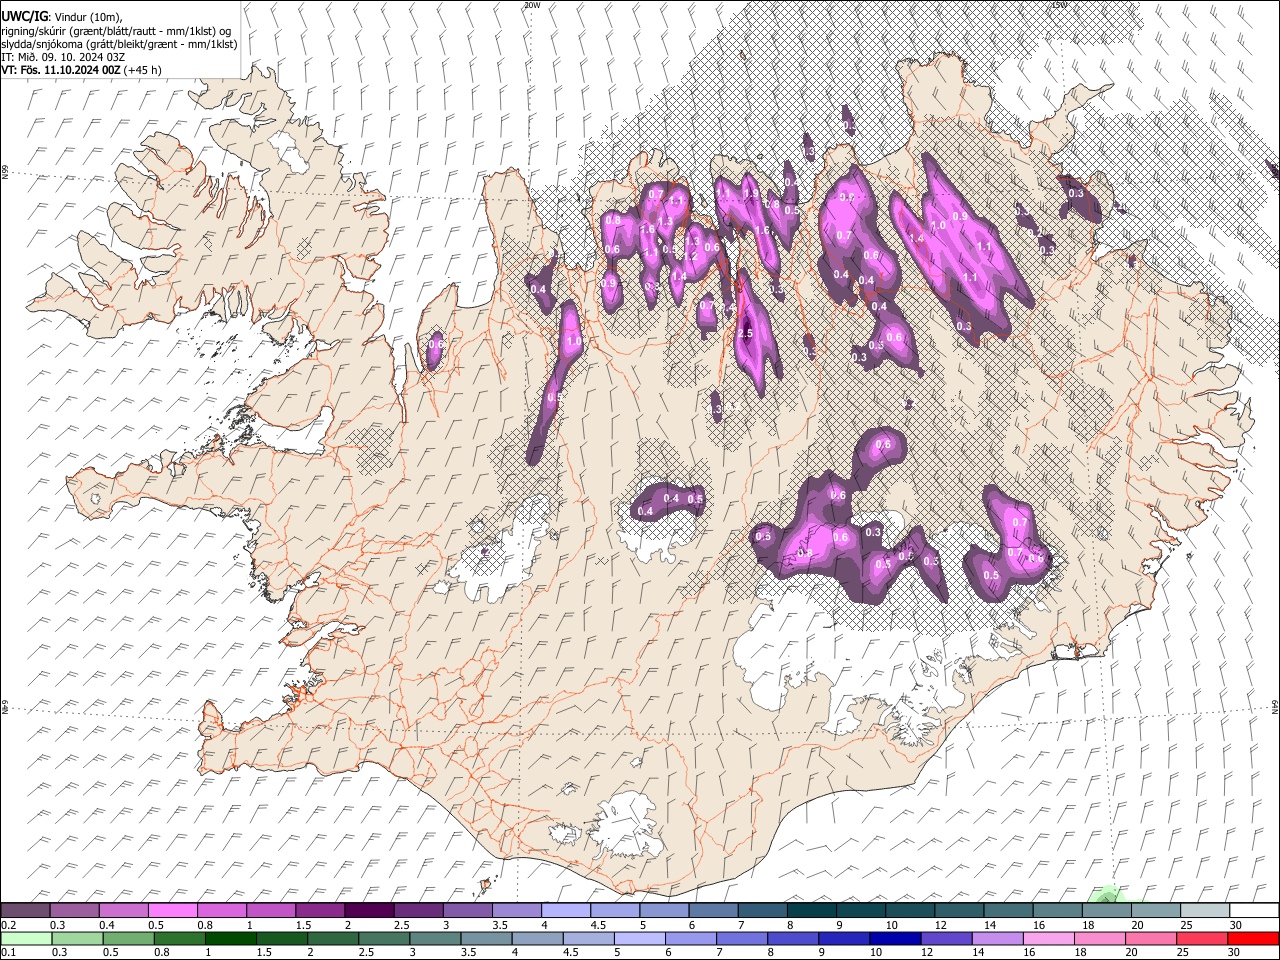This screenshot has height=960, width=1280.
Task: Click the 2.5 snowfall value label on the map
Action: pyautogui.click(x=745, y=333)
